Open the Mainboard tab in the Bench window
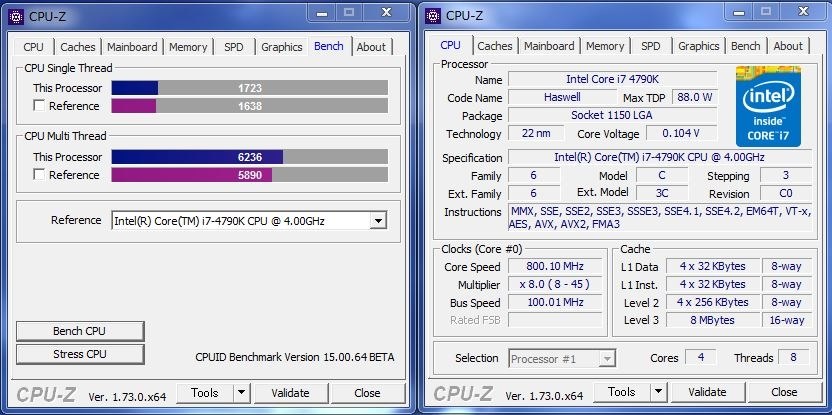Viewport: 832px width, 415px height. click(132, 47)
